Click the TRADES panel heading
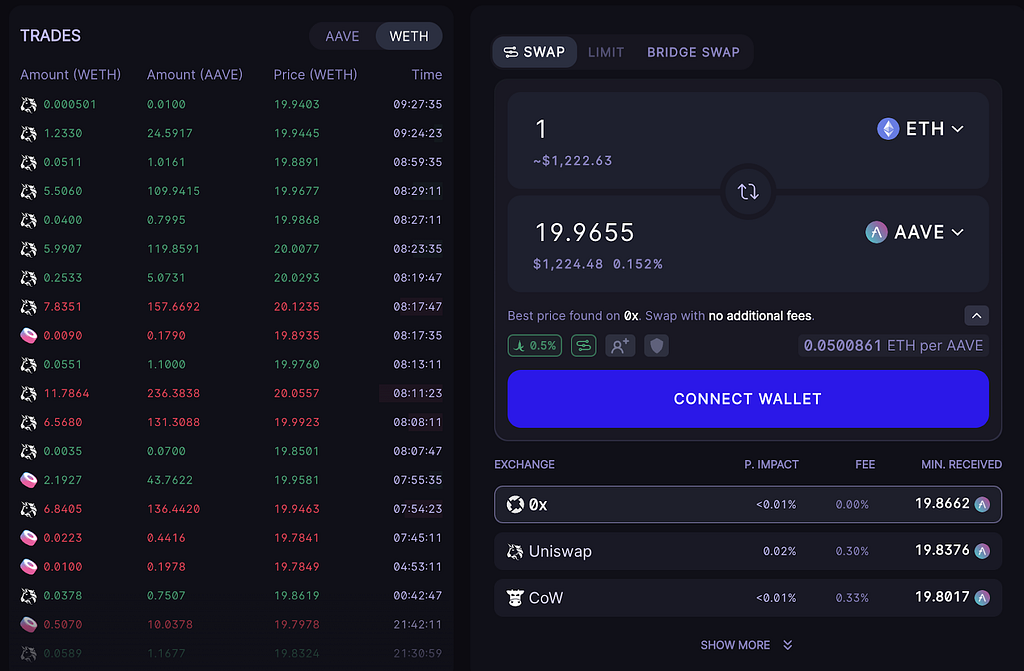The height and width of the screenshot is (671, 1024). [50, 36]
